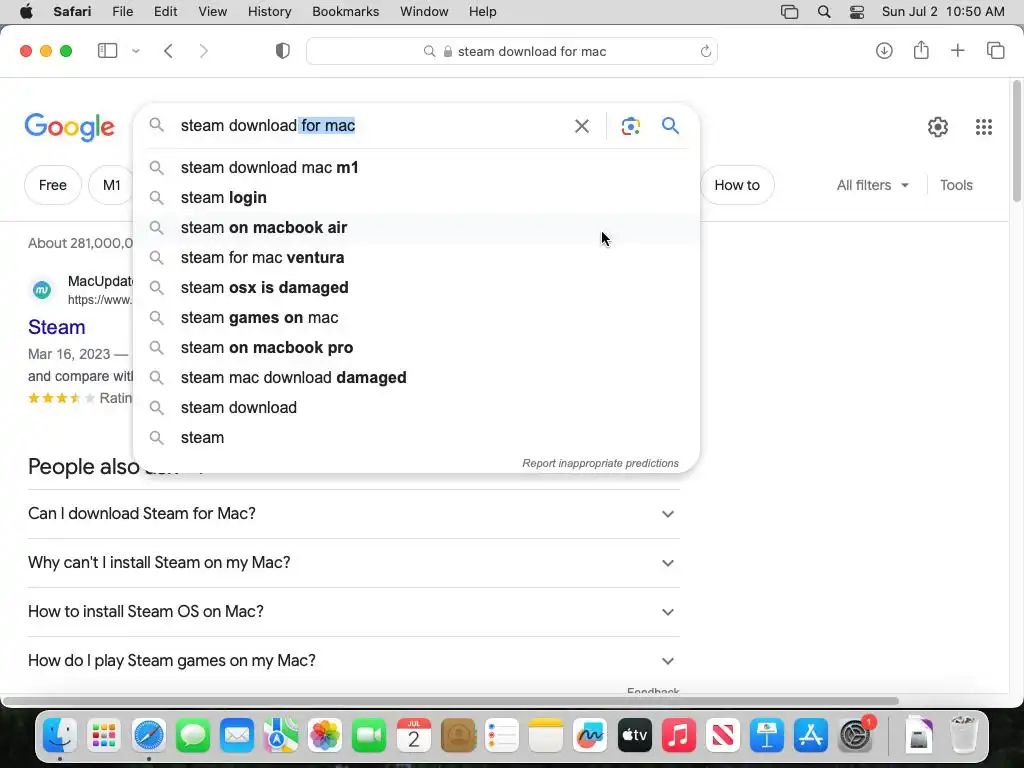
Task: Select the M1 filter chip
Action: pyautogui.click(x=111, y=185)
